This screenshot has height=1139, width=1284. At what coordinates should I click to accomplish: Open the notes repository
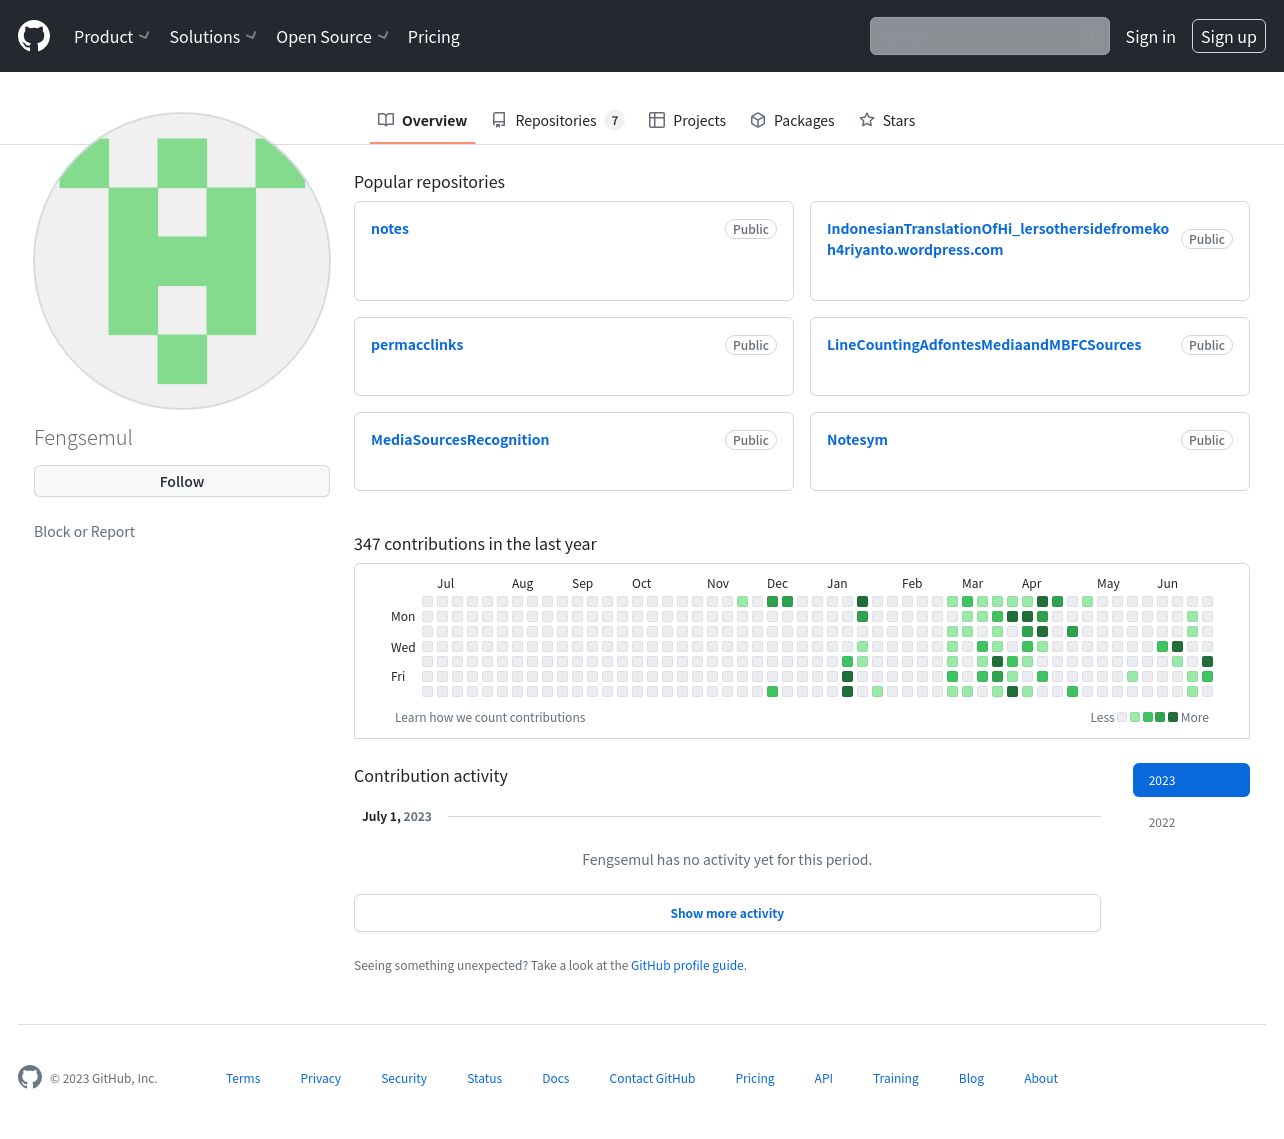pos(390,228)
